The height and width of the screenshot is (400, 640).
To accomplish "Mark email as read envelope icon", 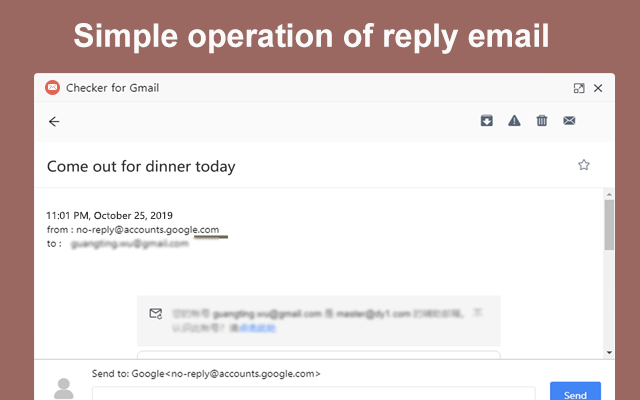I will tap(569, 121).
